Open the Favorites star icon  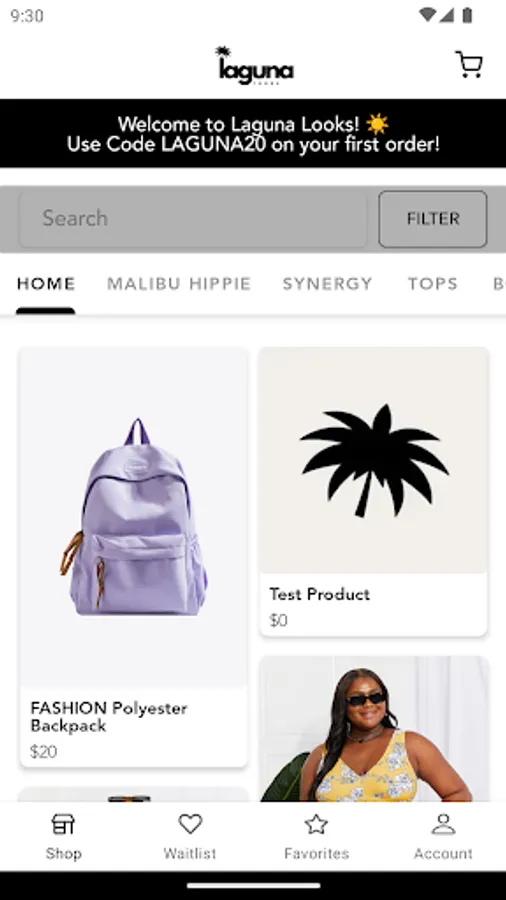tap(316, 824)
